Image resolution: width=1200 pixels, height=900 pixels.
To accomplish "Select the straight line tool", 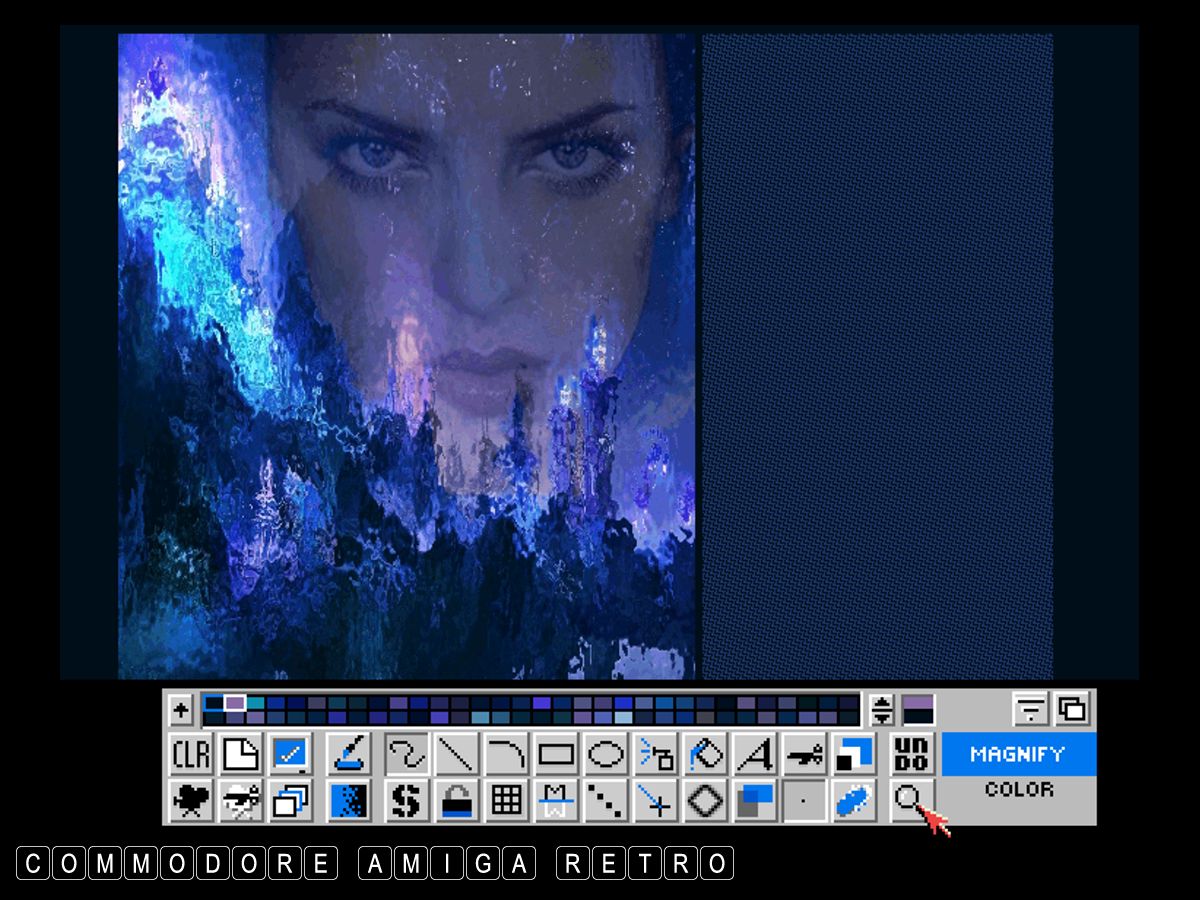I will (457, 754).
